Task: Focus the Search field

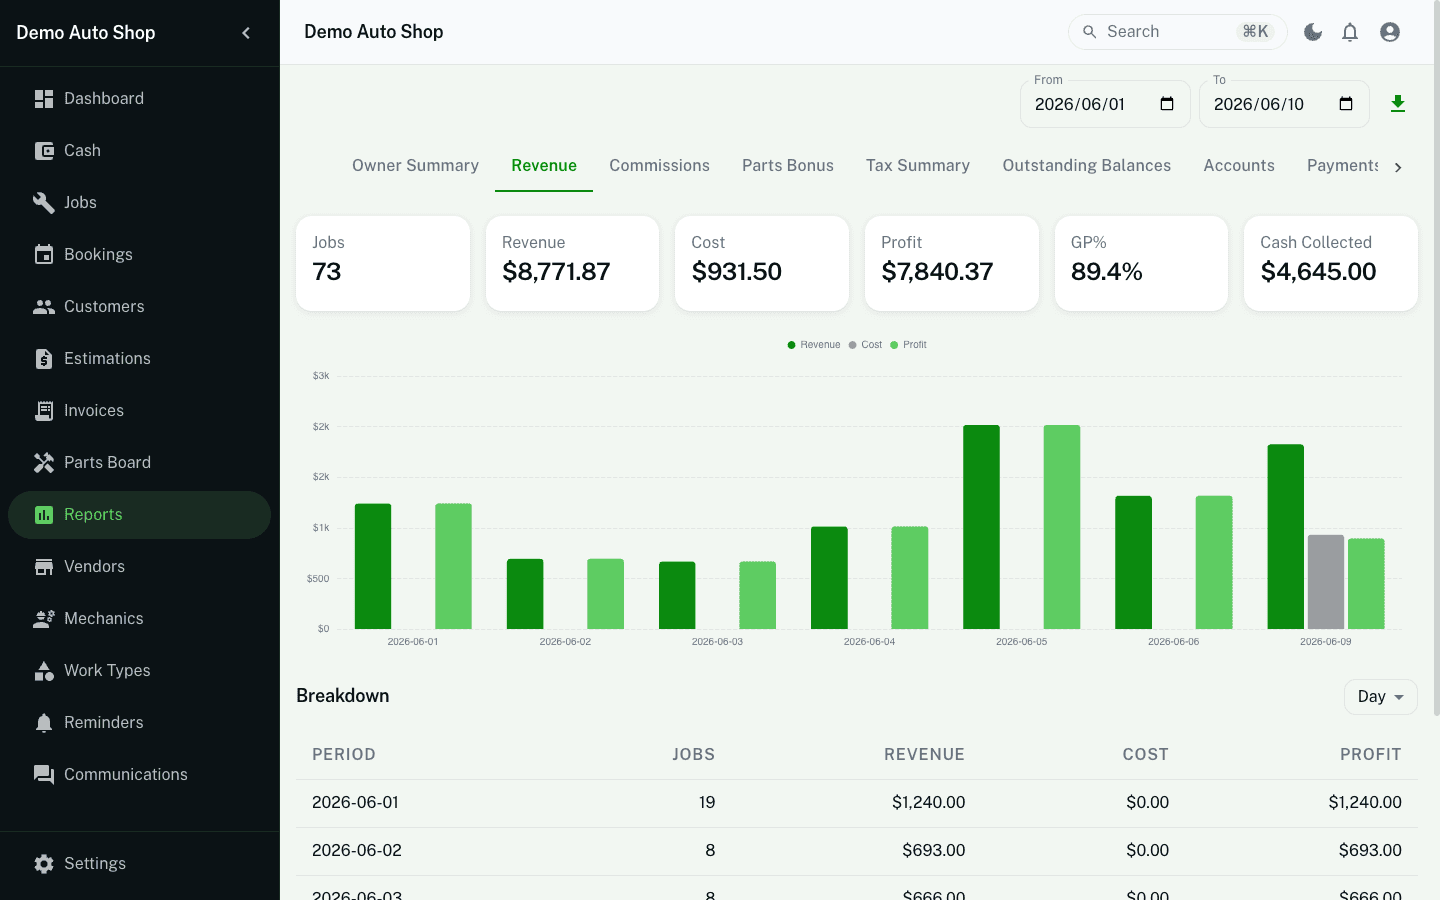Action: [1177, 32]
